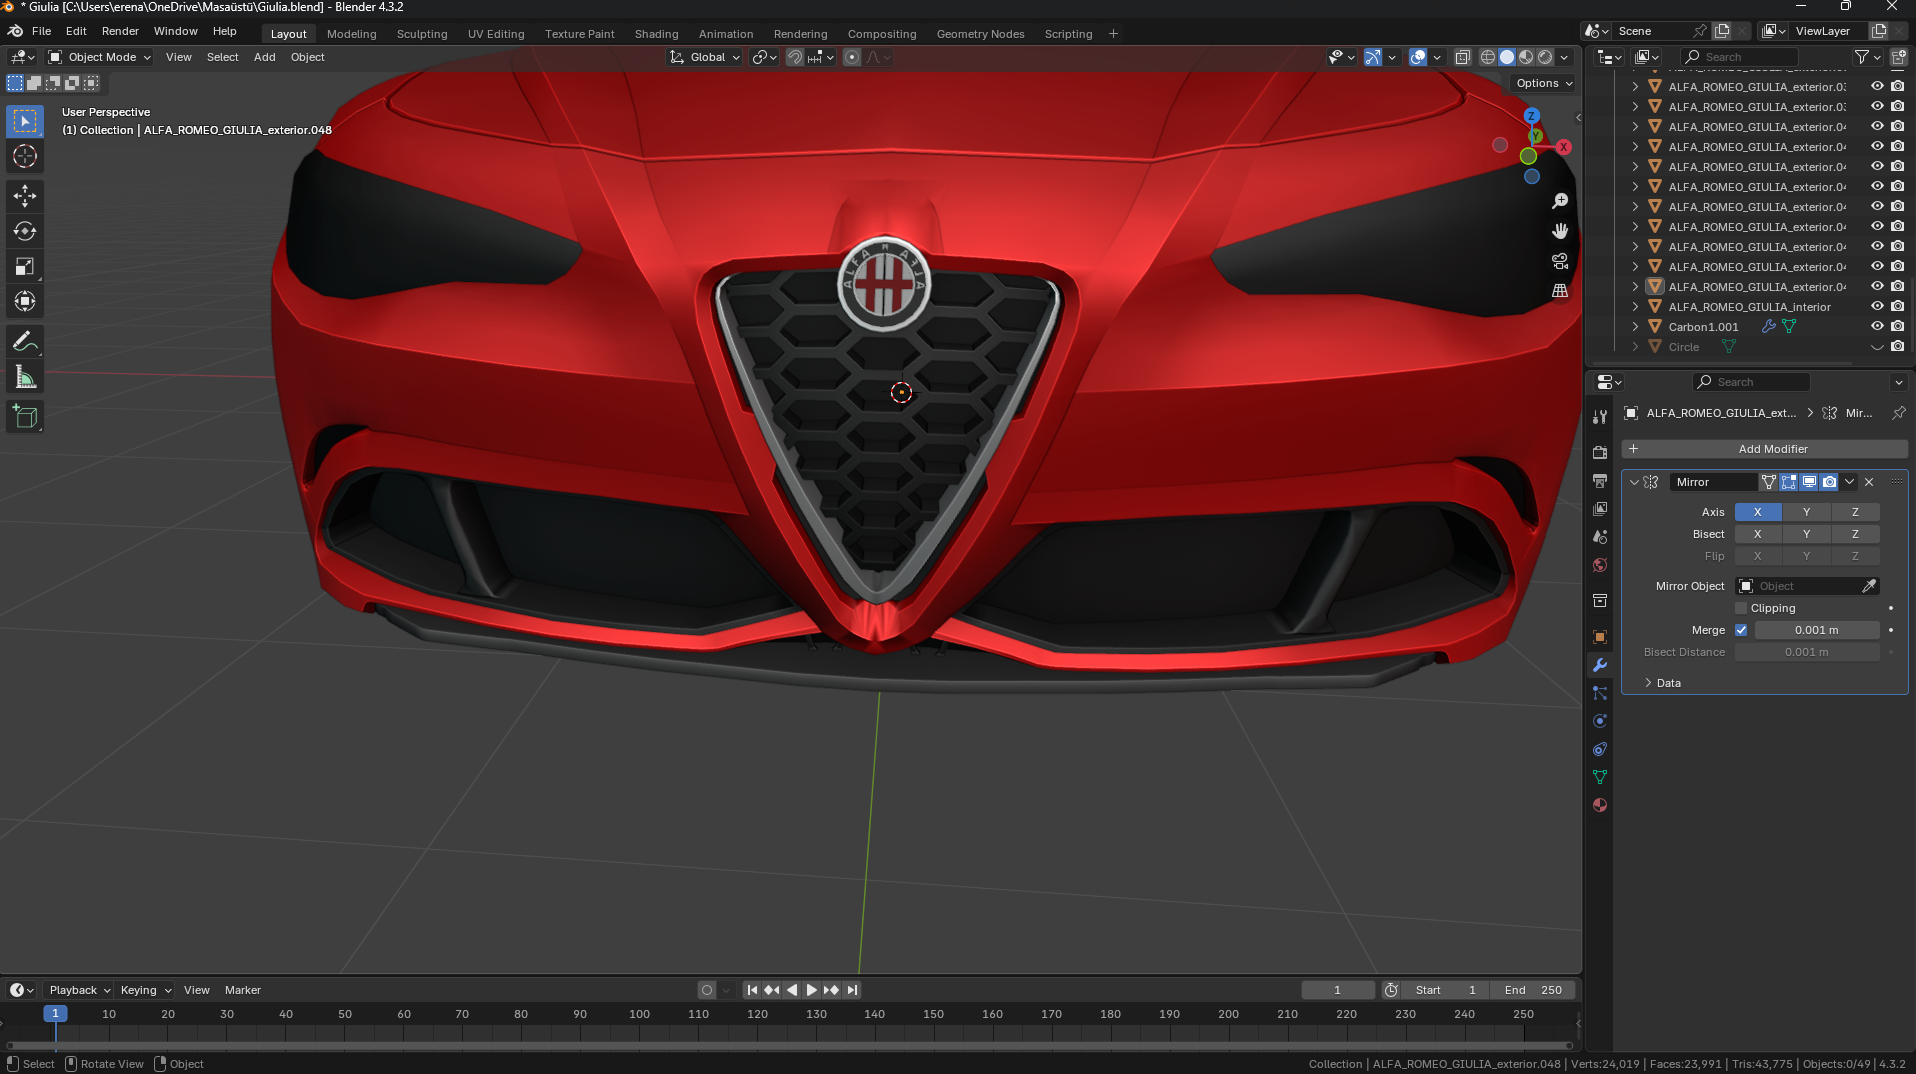Switch perspective/orthographic with the grid icon

pos(1559,291)
